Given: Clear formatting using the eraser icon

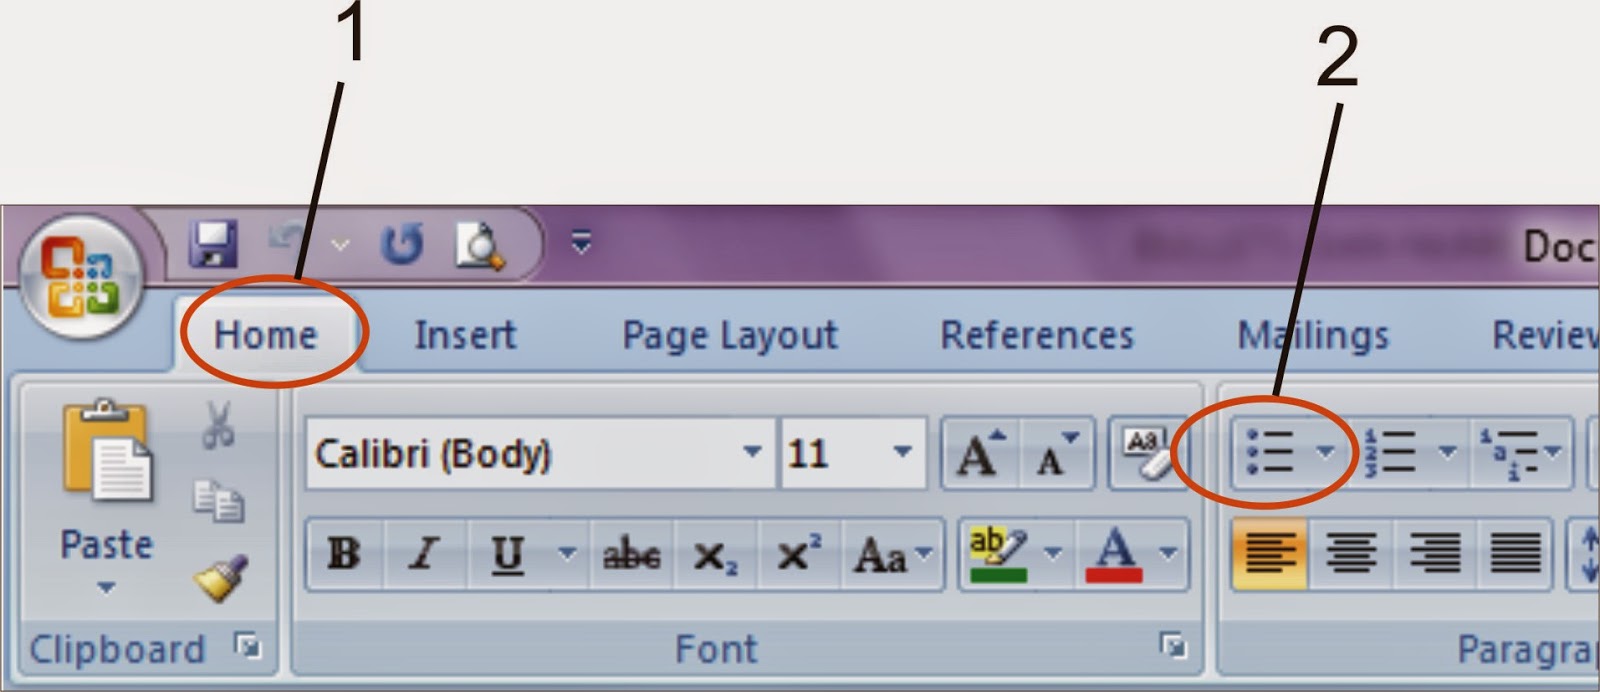Looking at the screenshot, I should coord(1146,453).
